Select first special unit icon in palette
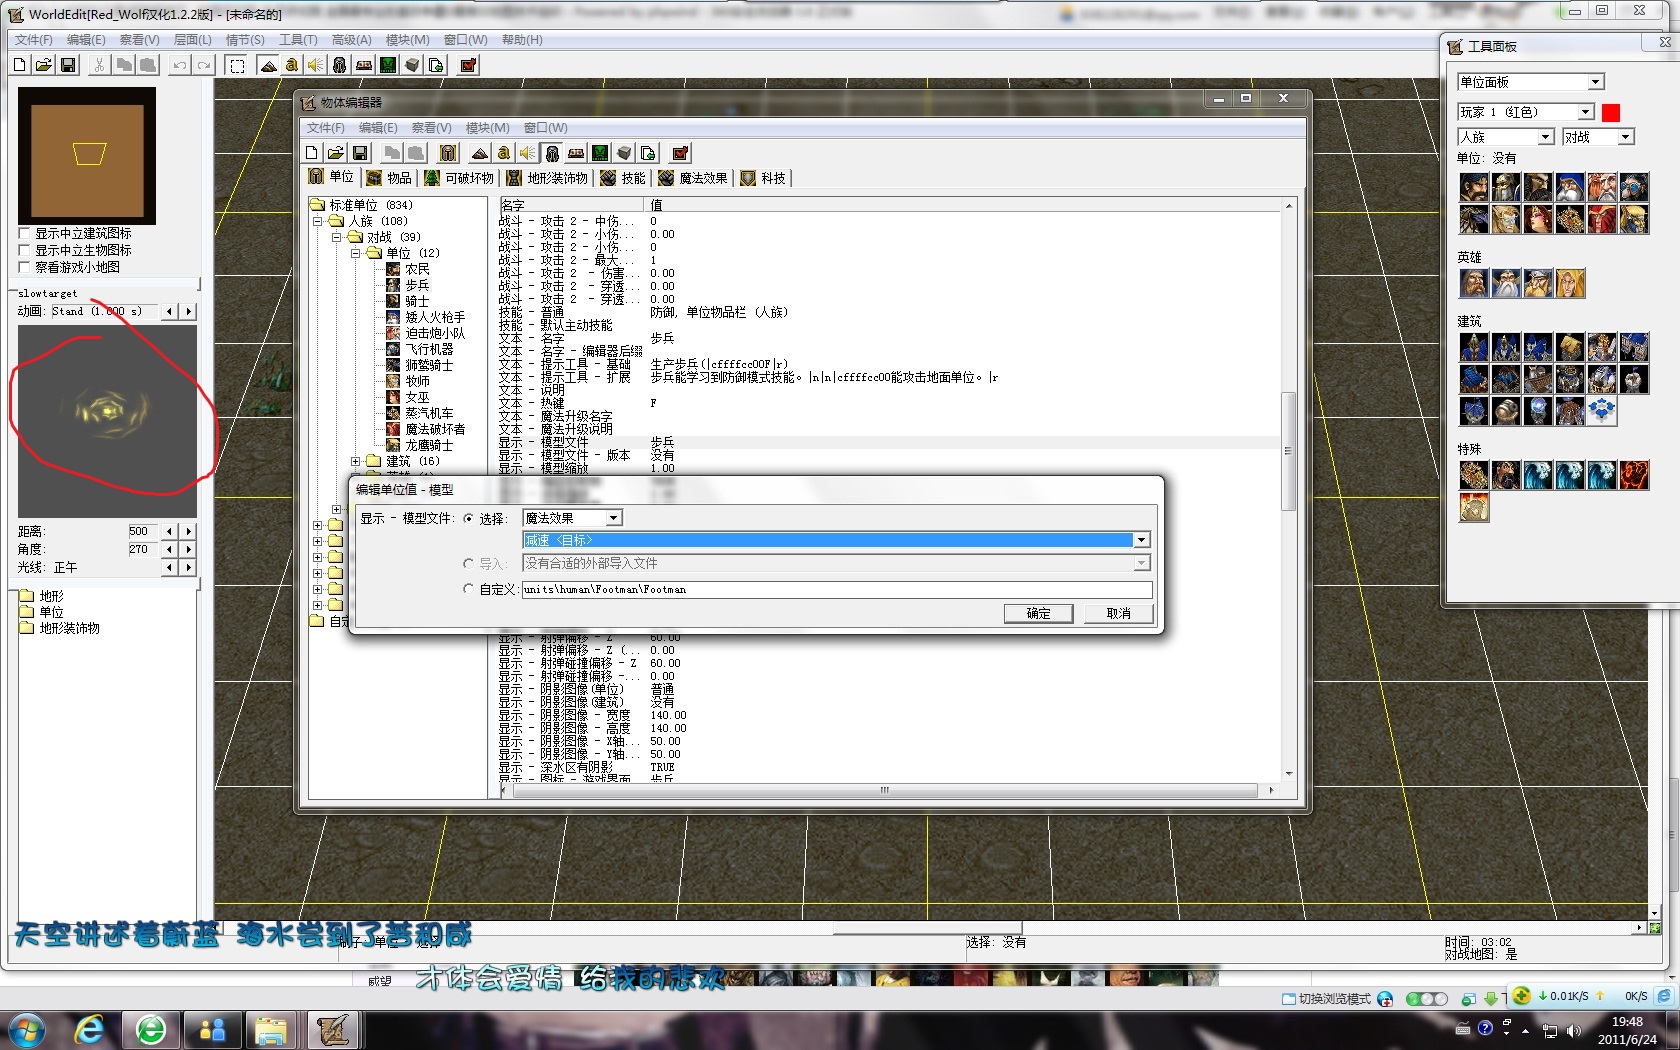Screen dimensions: 1680x1050 pyautogui.click(x=1474, y=474)
